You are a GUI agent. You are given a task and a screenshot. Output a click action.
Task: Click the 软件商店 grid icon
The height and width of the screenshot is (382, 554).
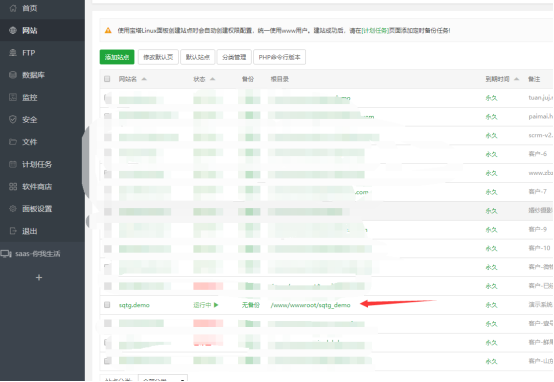13,187
